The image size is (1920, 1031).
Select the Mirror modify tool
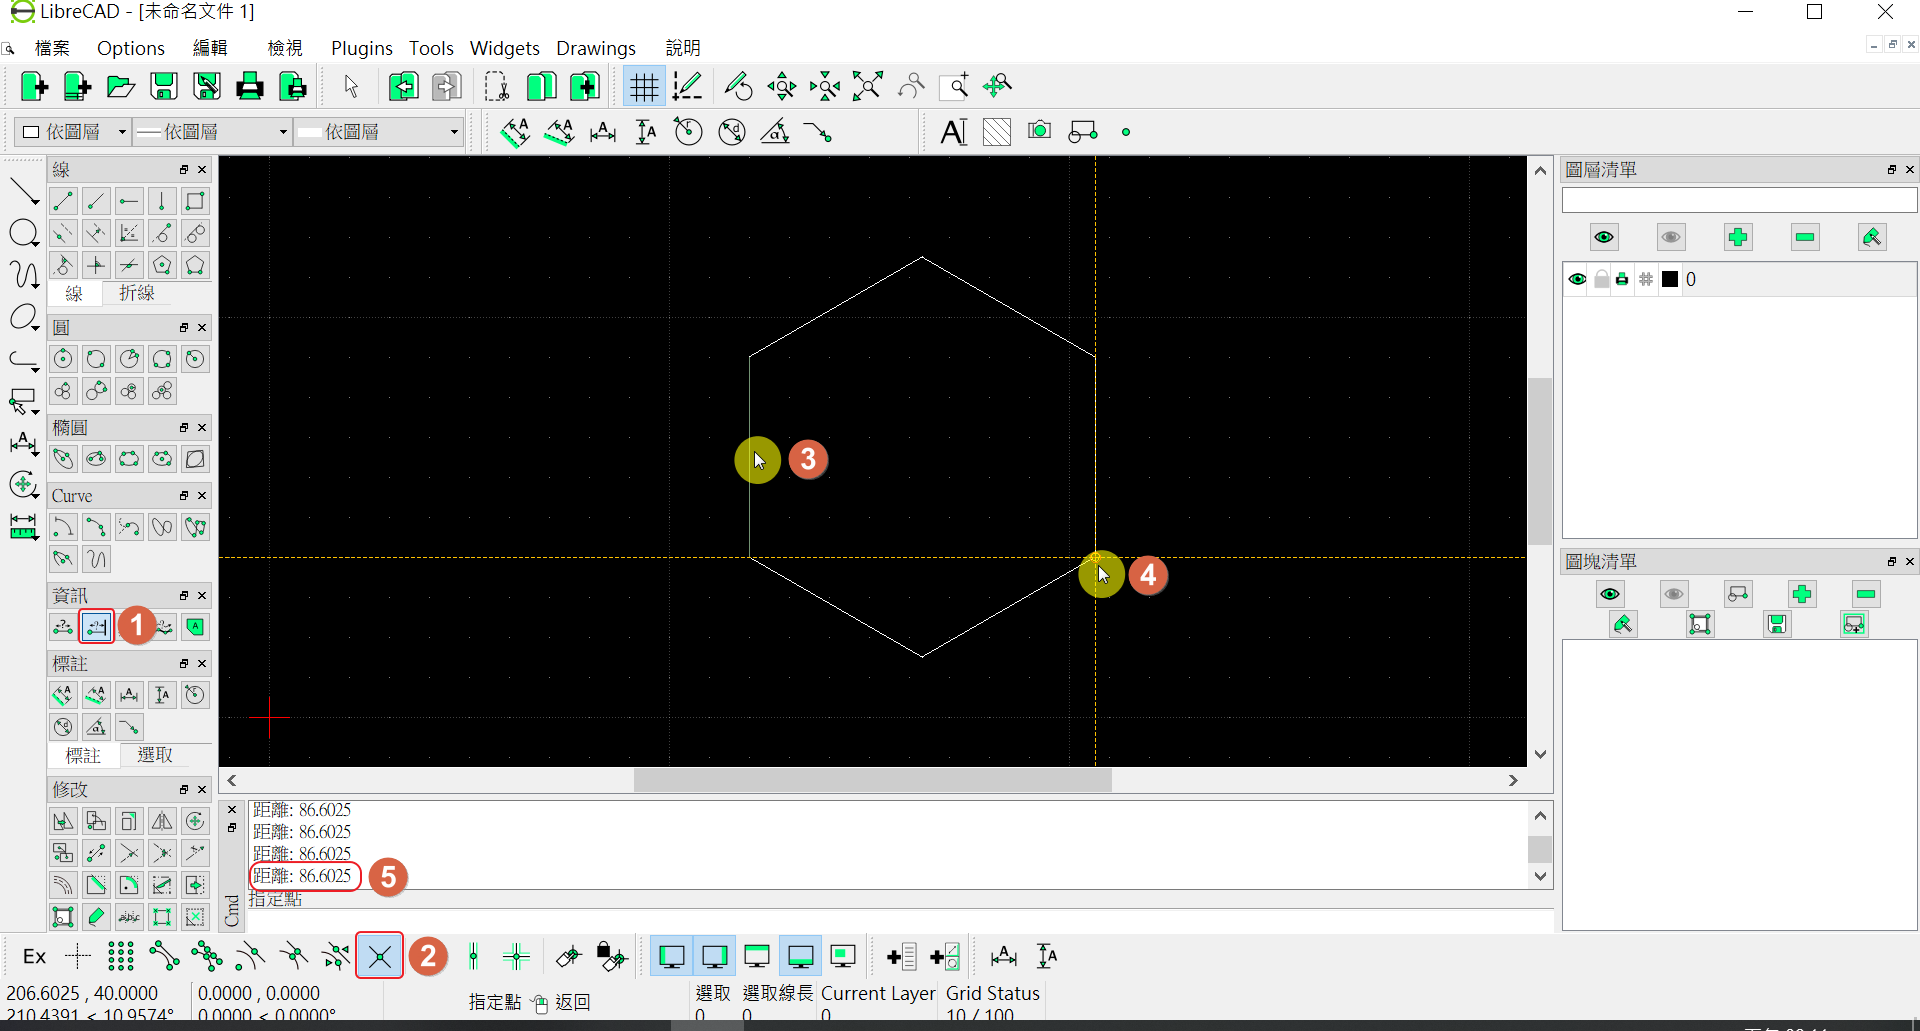click(x=162, y=821)
